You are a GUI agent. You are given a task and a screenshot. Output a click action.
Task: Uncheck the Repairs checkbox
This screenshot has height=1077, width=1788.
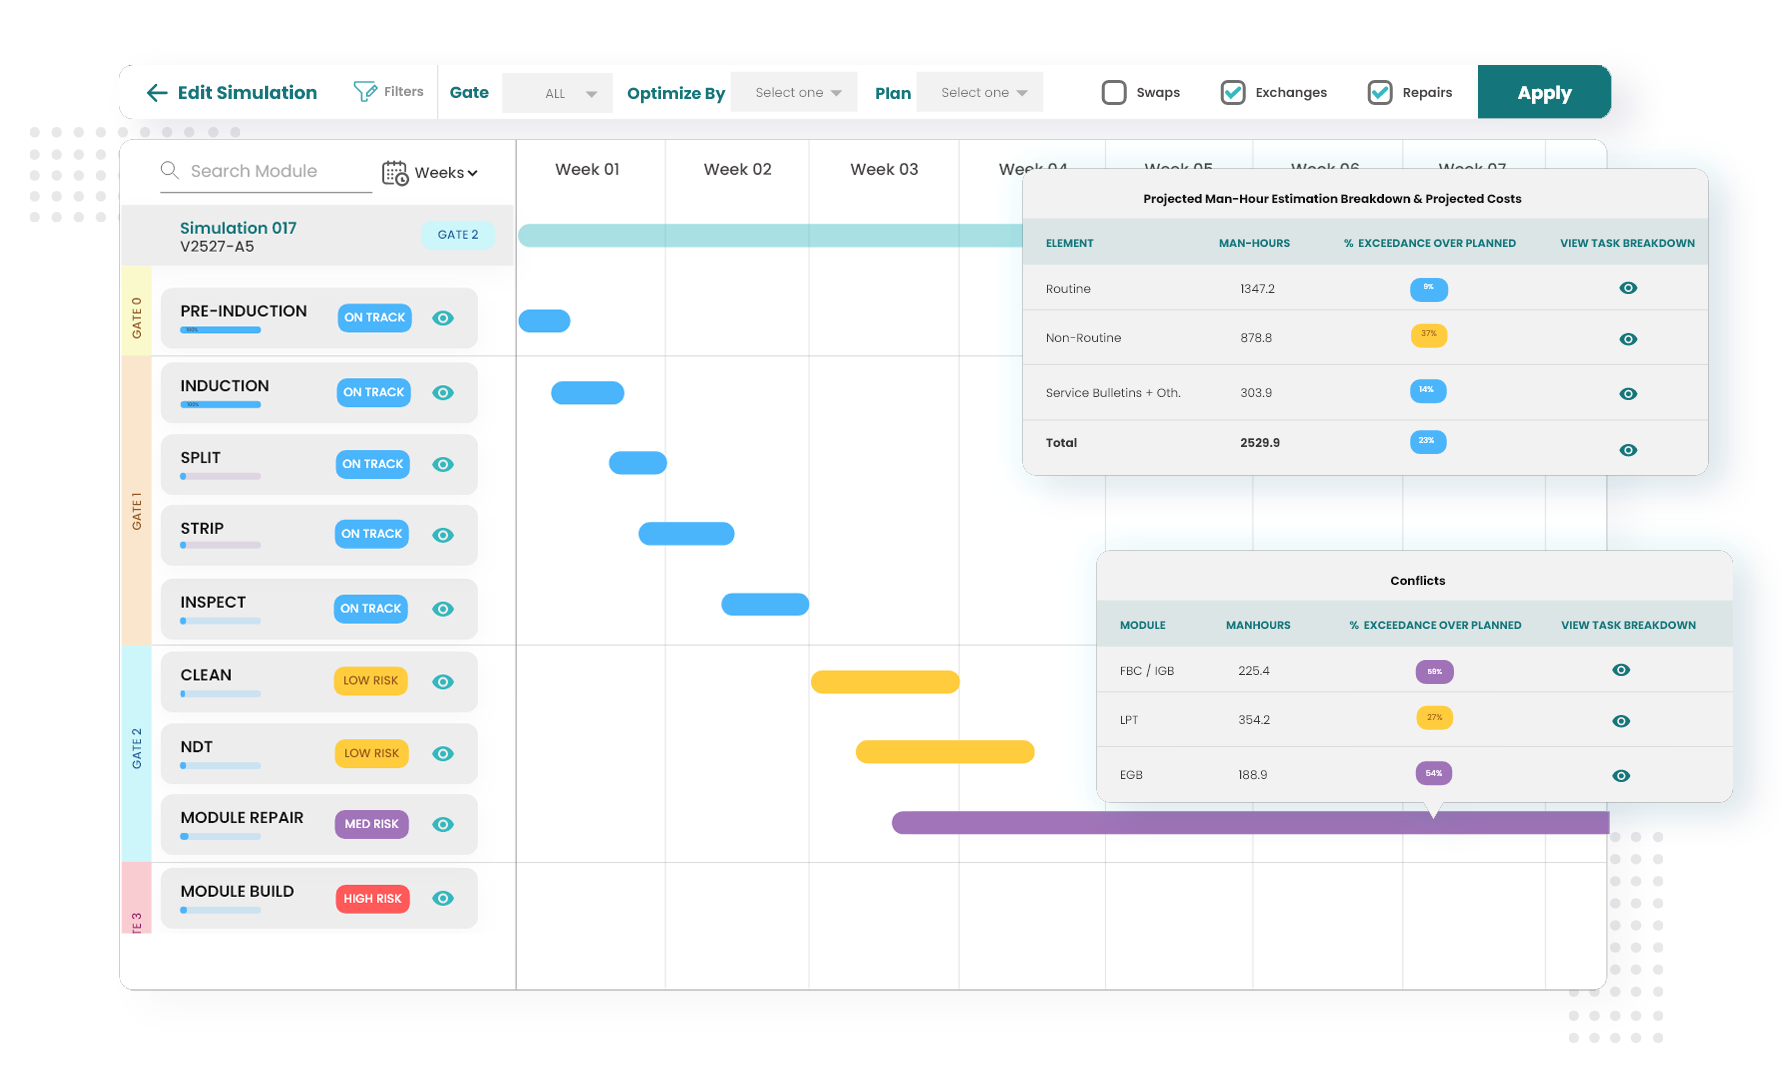[1380, 92]
